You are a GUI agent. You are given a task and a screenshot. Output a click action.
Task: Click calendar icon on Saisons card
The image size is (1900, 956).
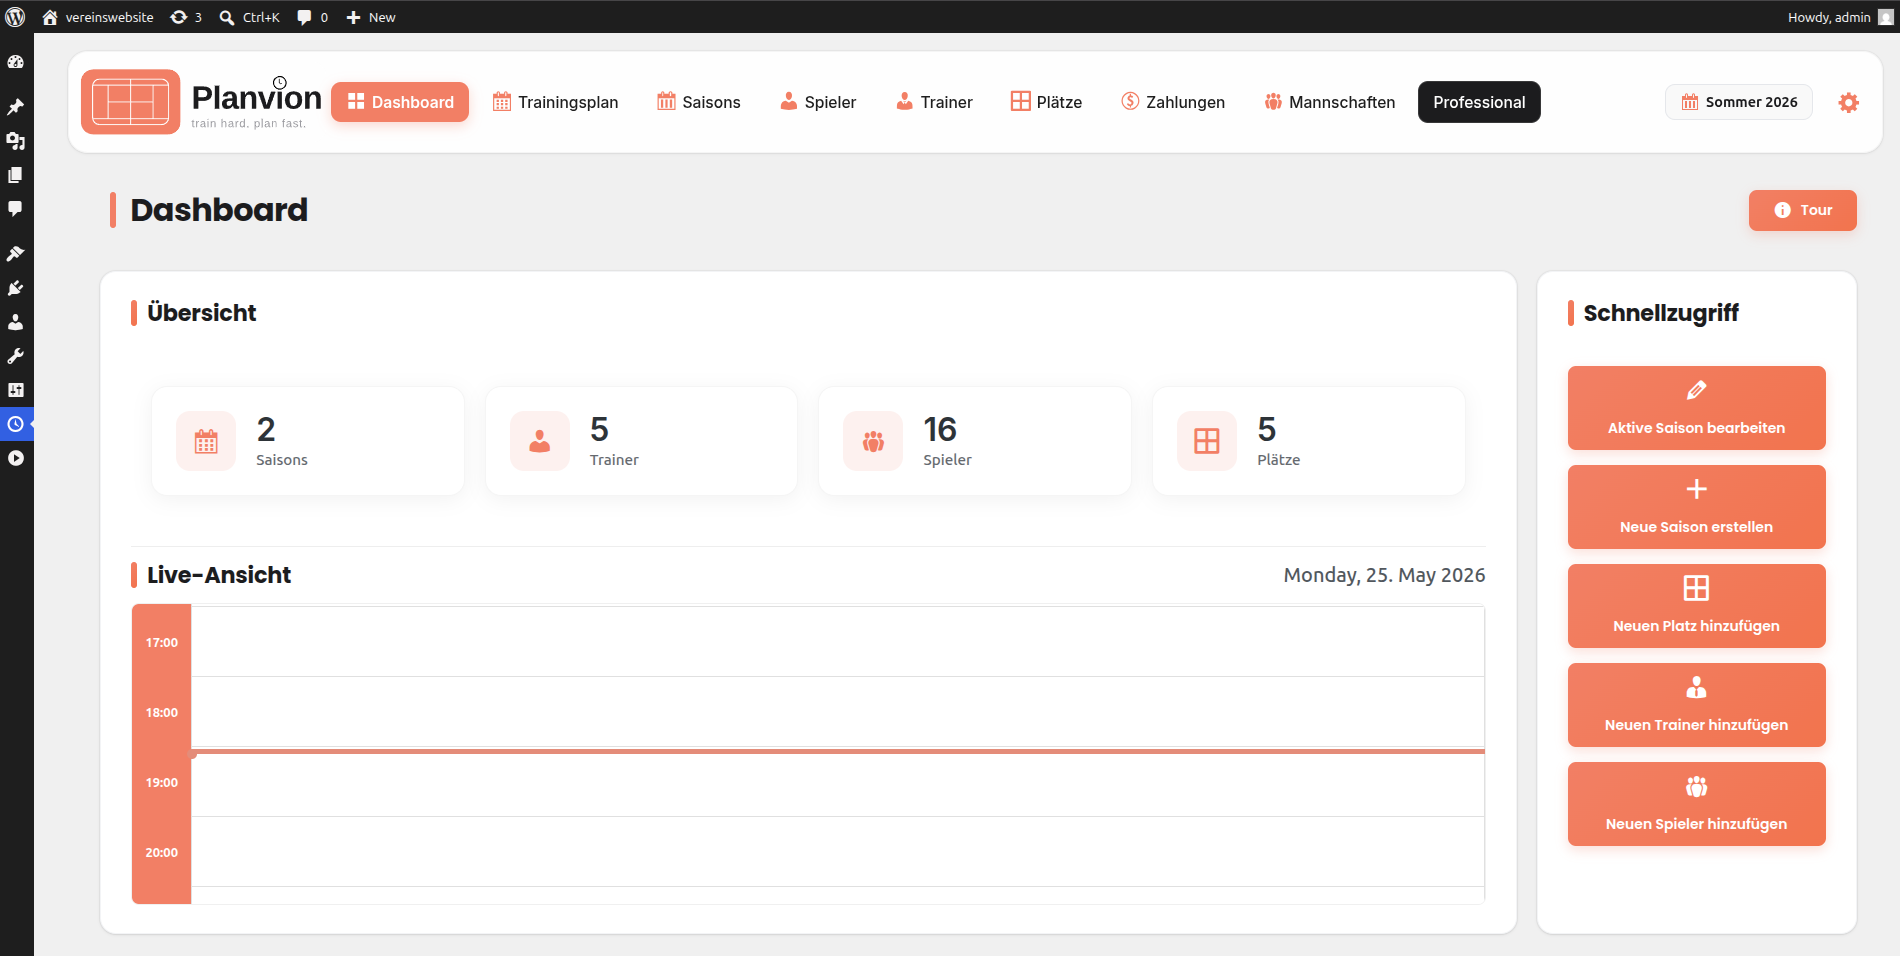206,441
